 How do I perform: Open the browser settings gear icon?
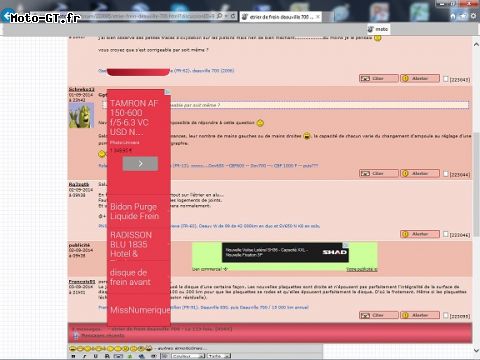pyautogui.click(x=473, y=16)
